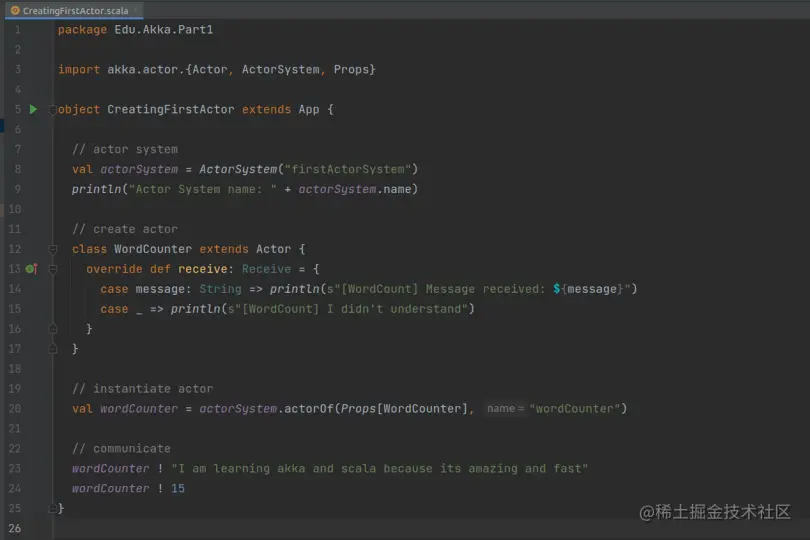Image resolution: width=810 pixels, height=540 pixels.
Task: Click 'Actor' after extends on line 12
Action: (x=273, y=249)
